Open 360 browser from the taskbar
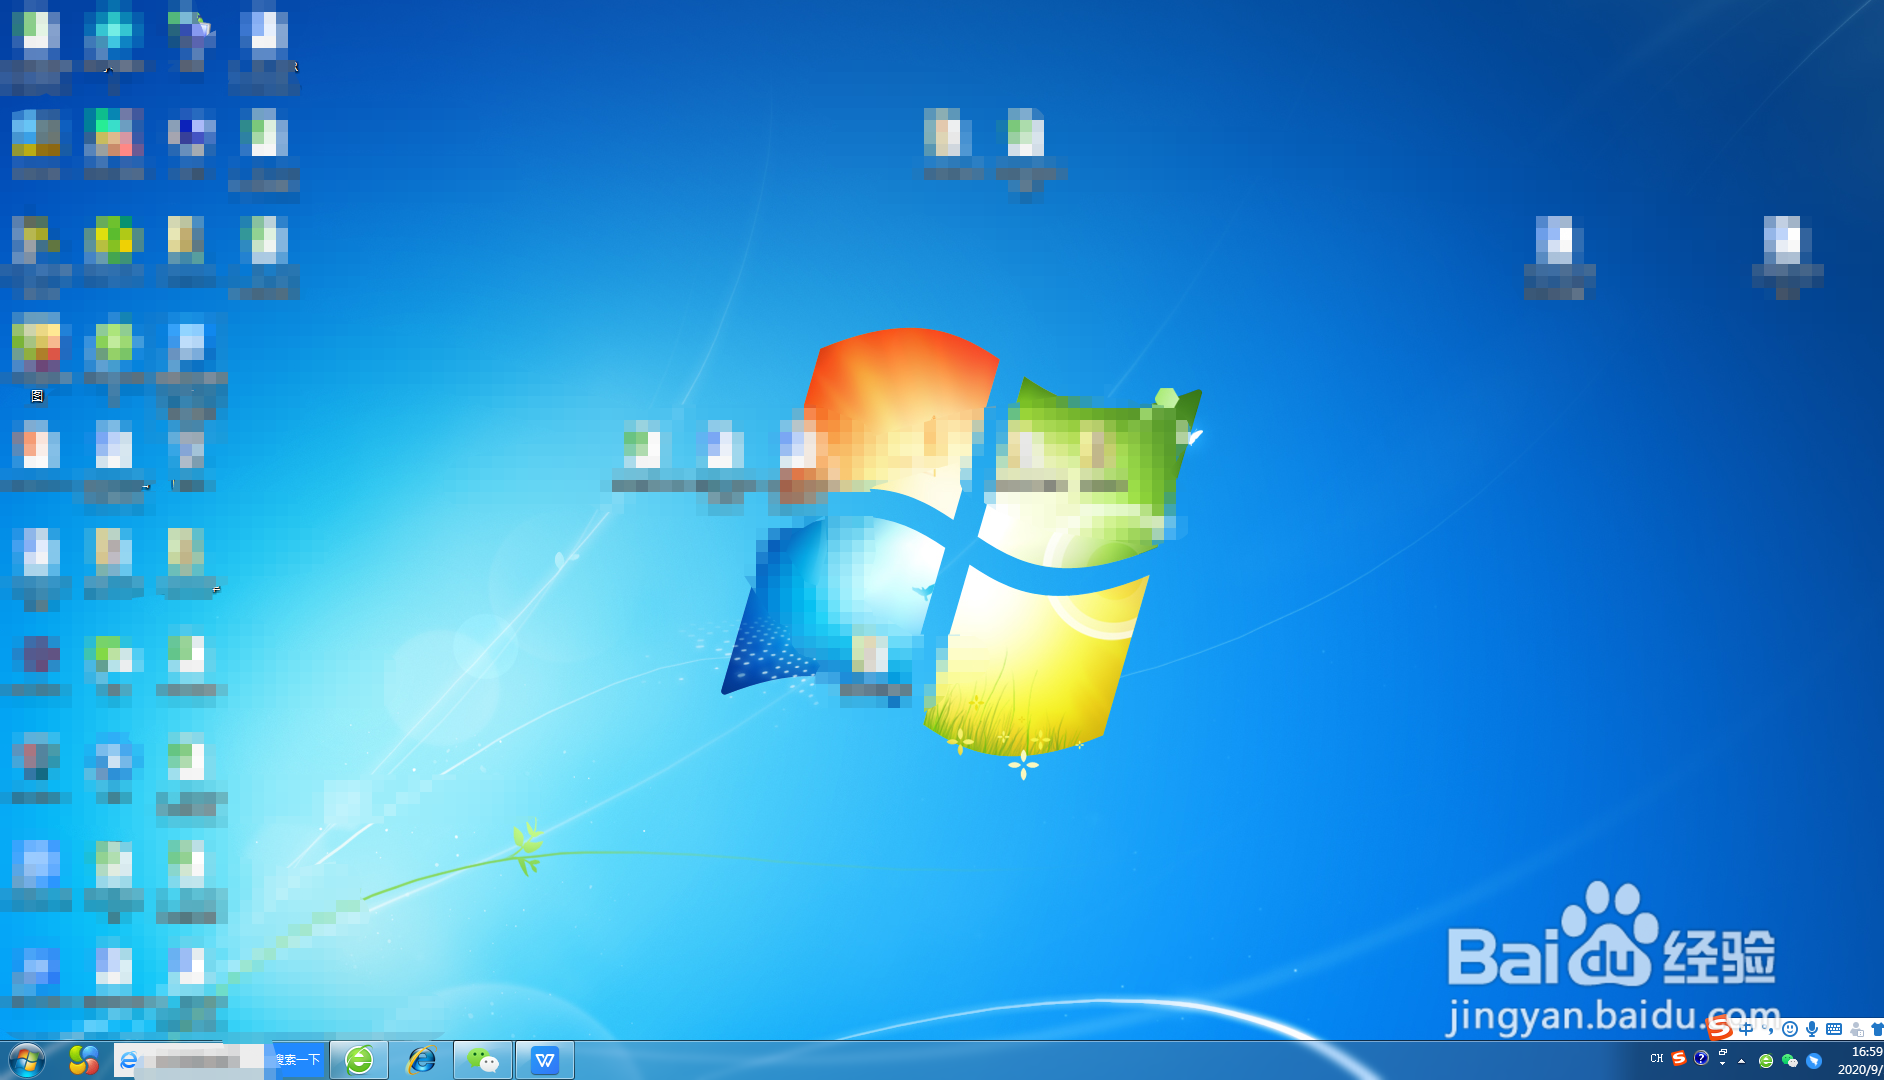The width and height of the screenshot is (1884, 1080). [359, 1060]
